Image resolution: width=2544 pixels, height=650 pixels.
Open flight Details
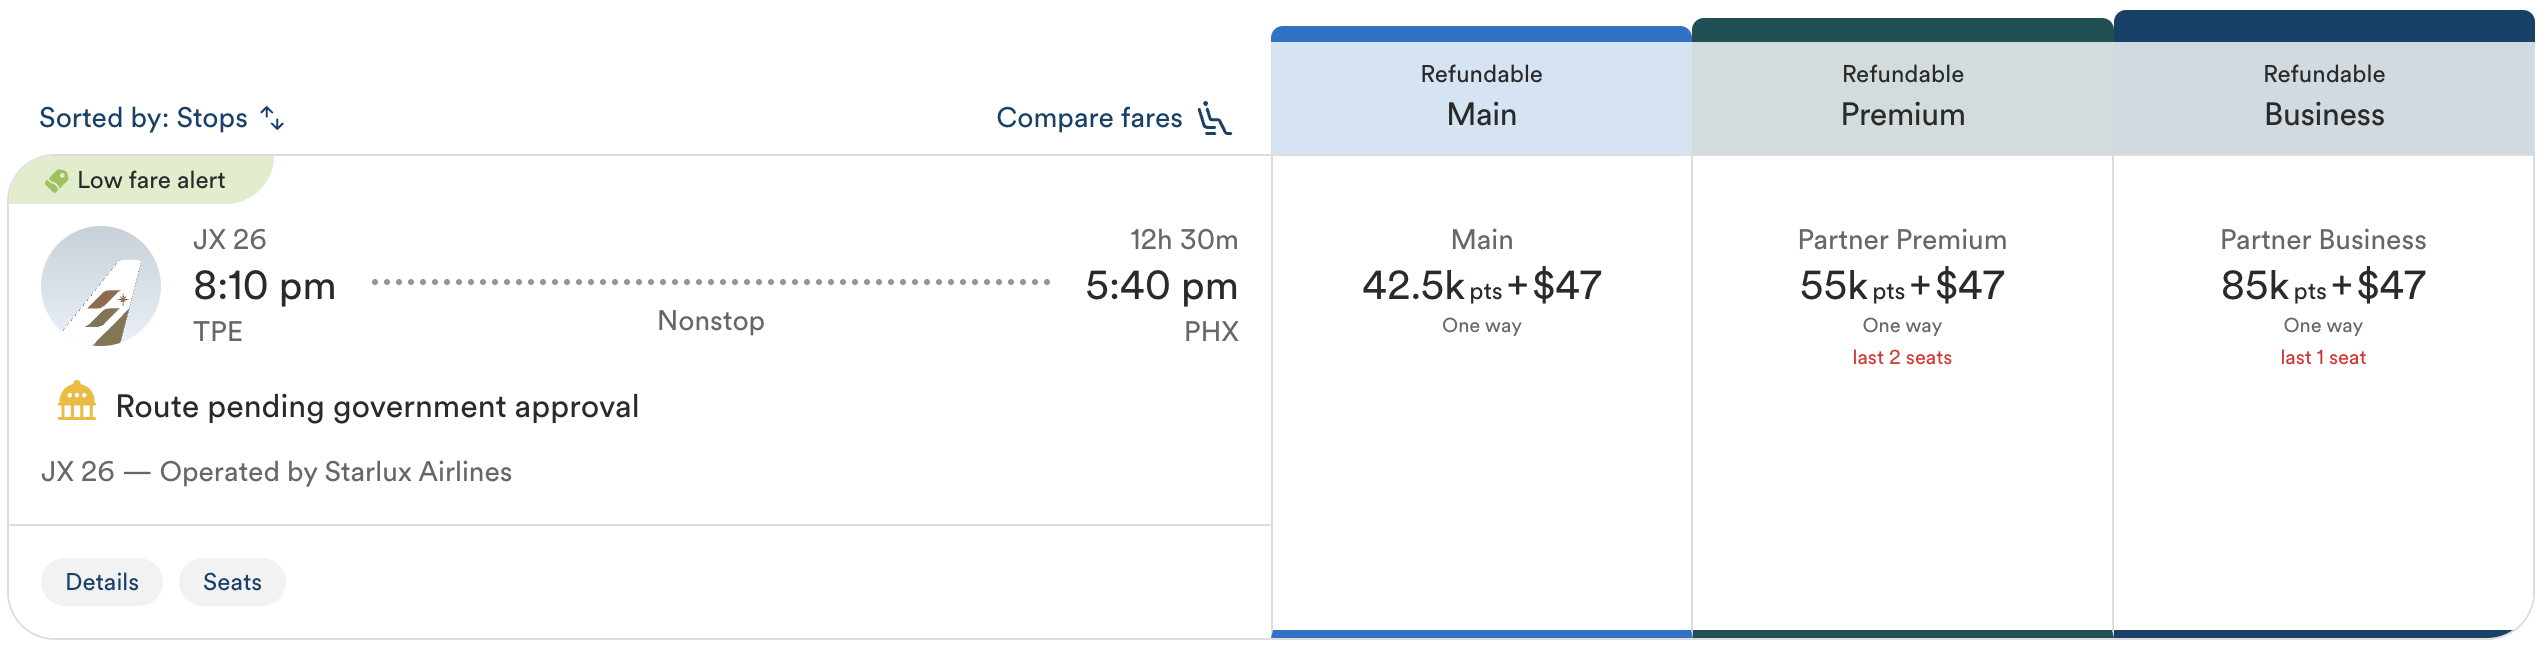(102, 582)
